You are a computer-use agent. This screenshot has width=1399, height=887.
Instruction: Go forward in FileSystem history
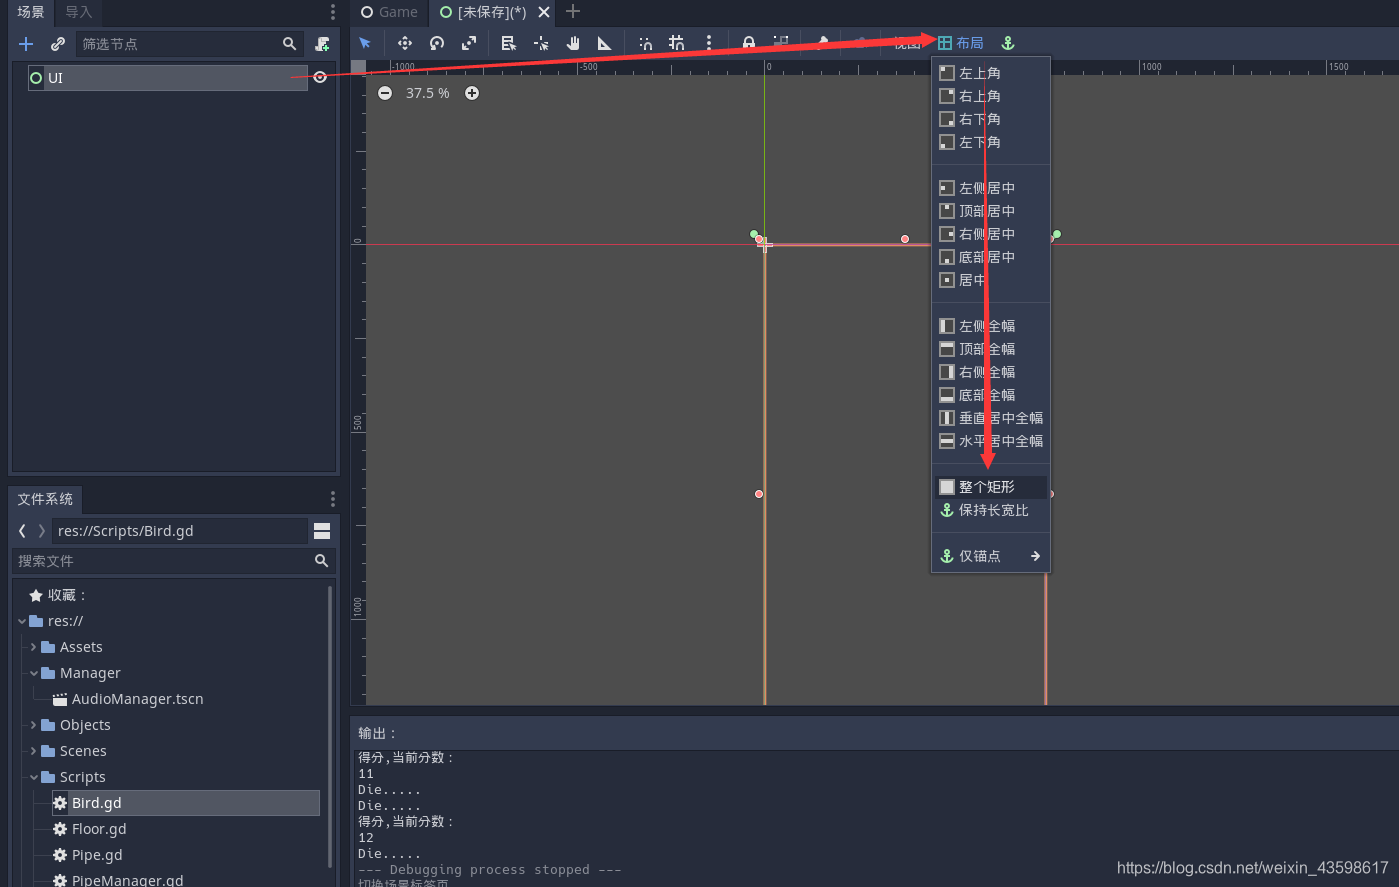[x=41, y=531]
